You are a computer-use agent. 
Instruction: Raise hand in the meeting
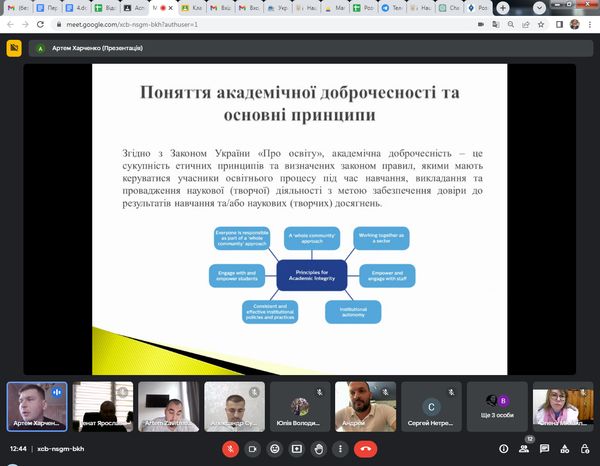click(319, 449)
